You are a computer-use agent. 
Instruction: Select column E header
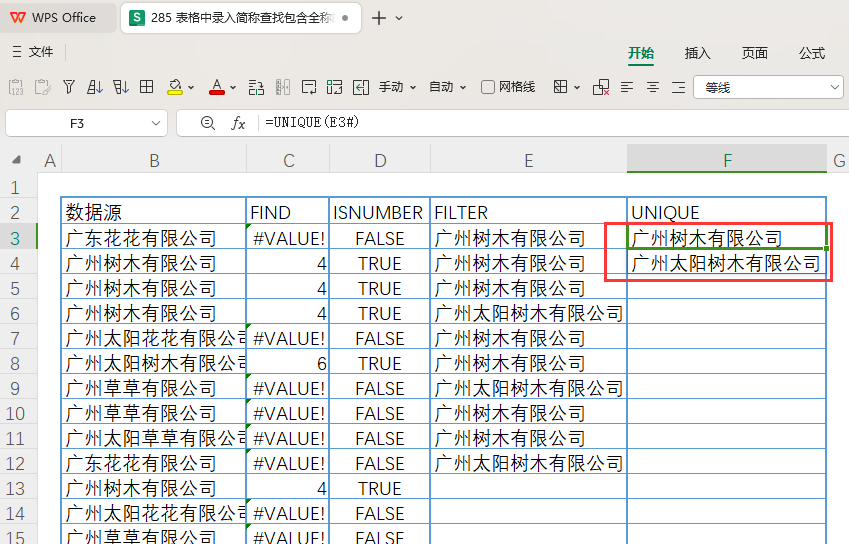pos(528,160)
